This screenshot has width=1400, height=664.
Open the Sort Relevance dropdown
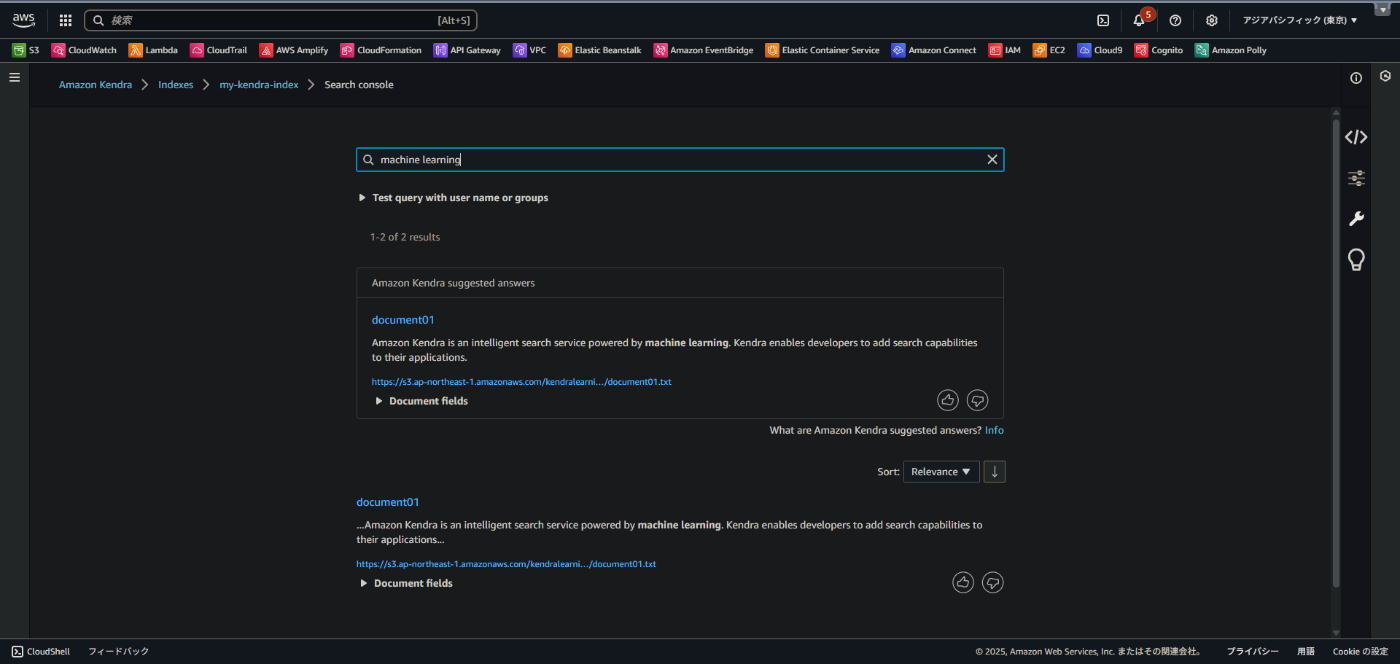941,472
